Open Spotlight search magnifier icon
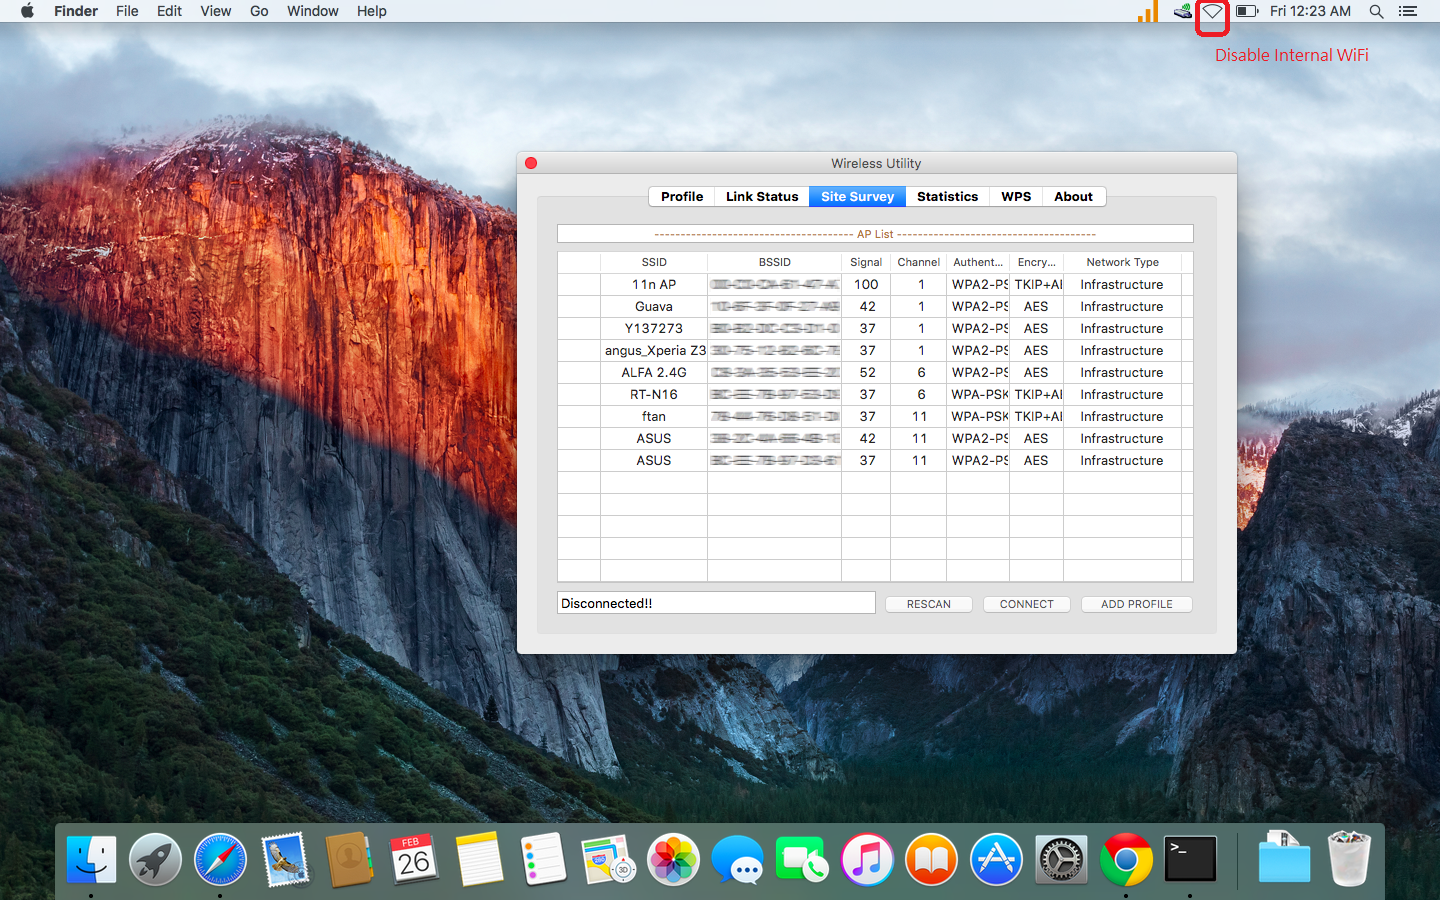 pos(1376,12)
